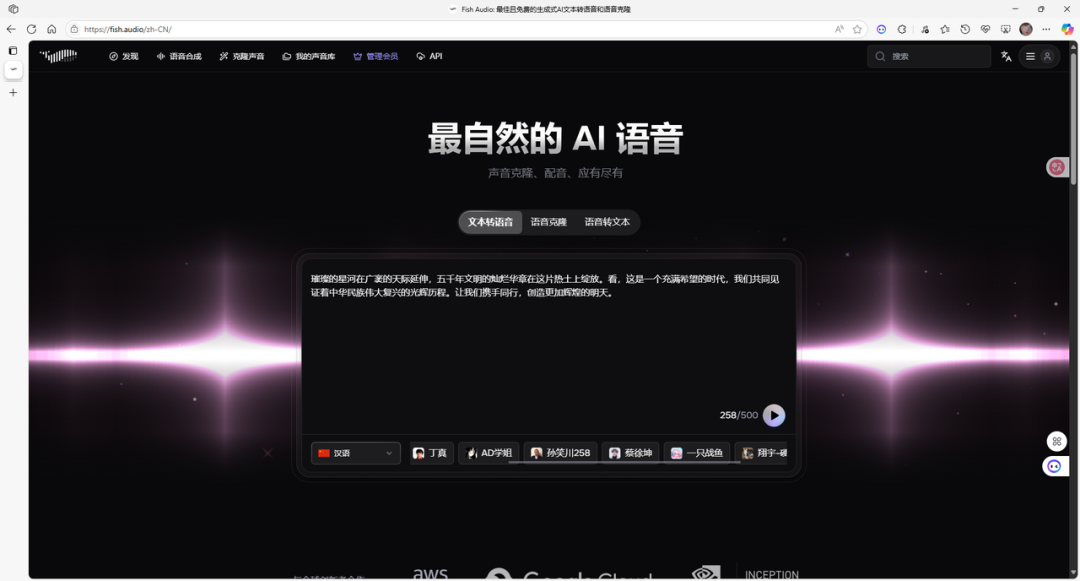Click the site language translate icon
The height and width of the screenshot is (581, 1080).
[1006, 56]
